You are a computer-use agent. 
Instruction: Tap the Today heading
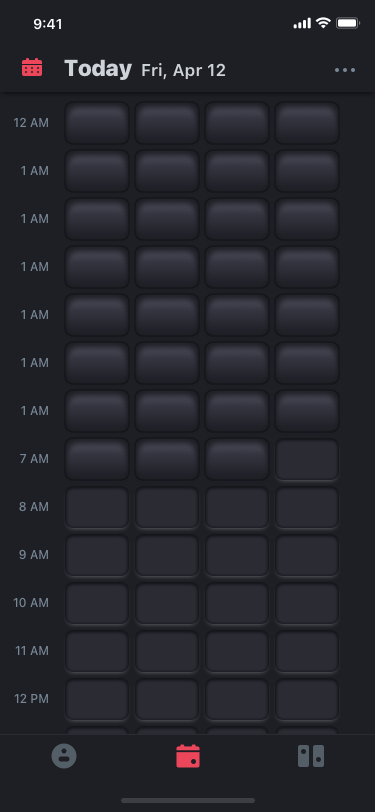point(98,69)
